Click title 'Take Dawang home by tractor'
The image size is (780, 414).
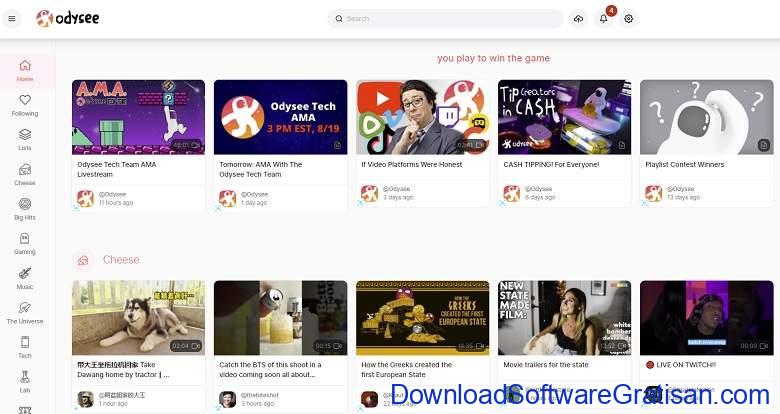pos(123,370)
